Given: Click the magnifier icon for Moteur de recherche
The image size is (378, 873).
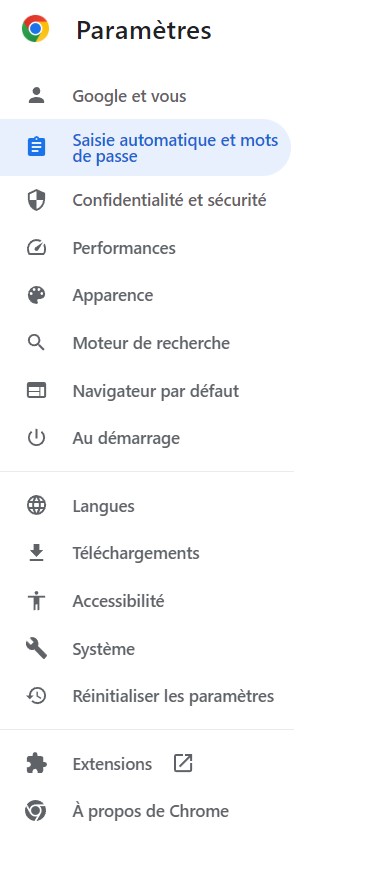Looking at the screenshot, I should coord(36,343).
